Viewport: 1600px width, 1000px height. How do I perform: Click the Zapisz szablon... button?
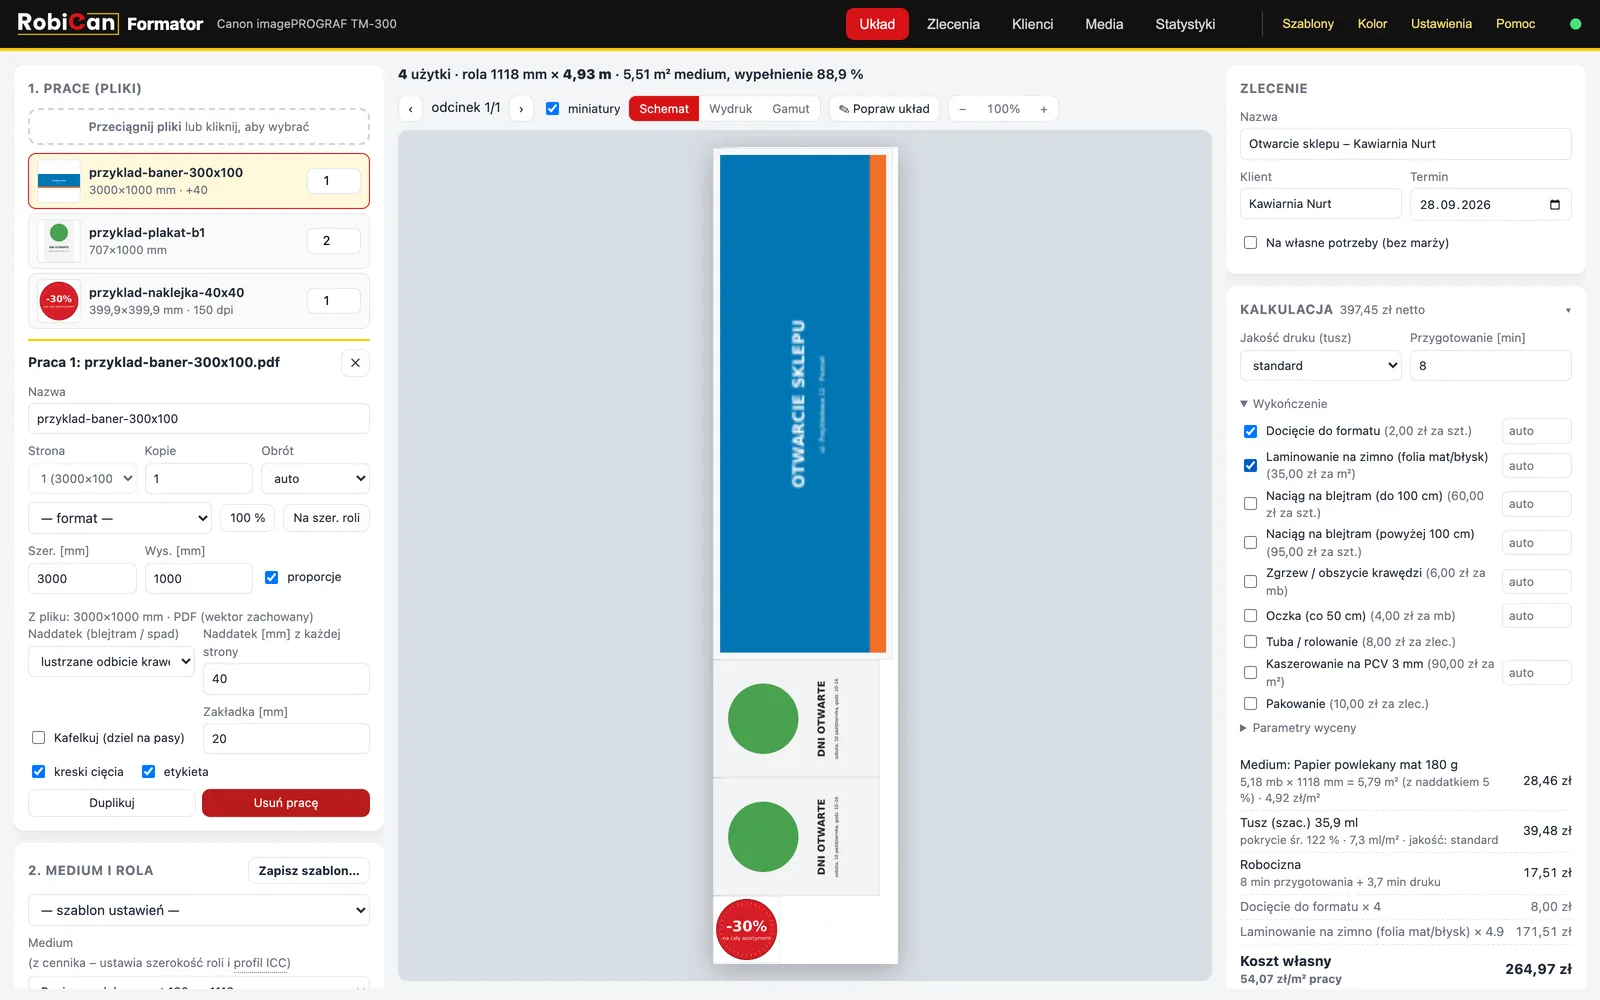[x=309, y=871]
